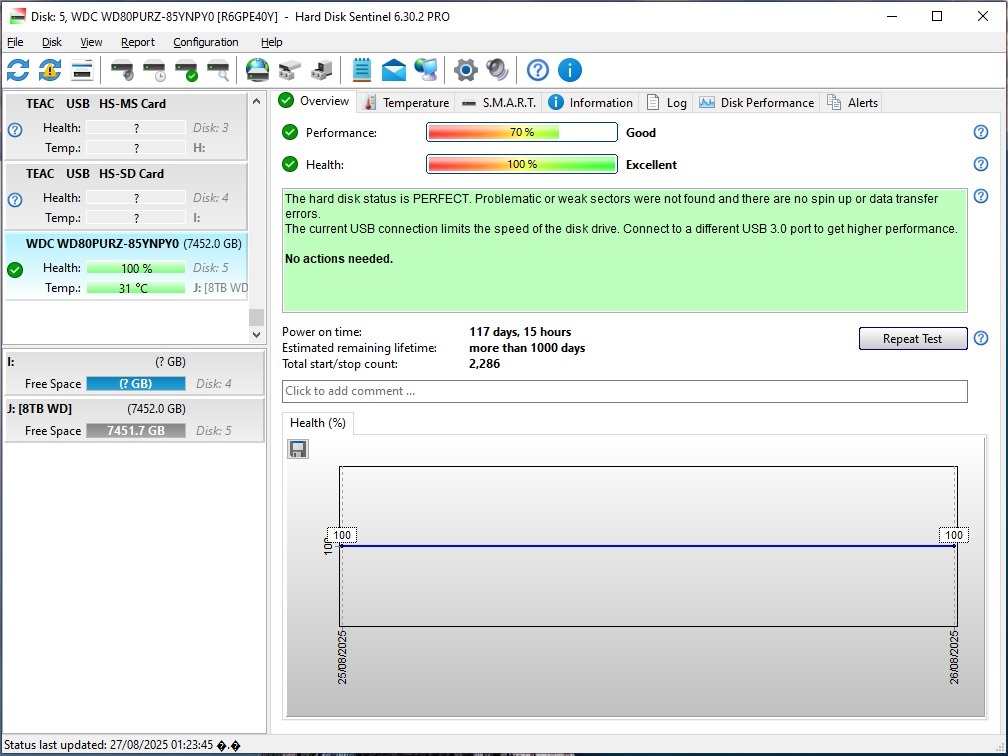Screen dimensions: 1008x756
Task: Click the help icon next to status description
Action: coord(981,196)
